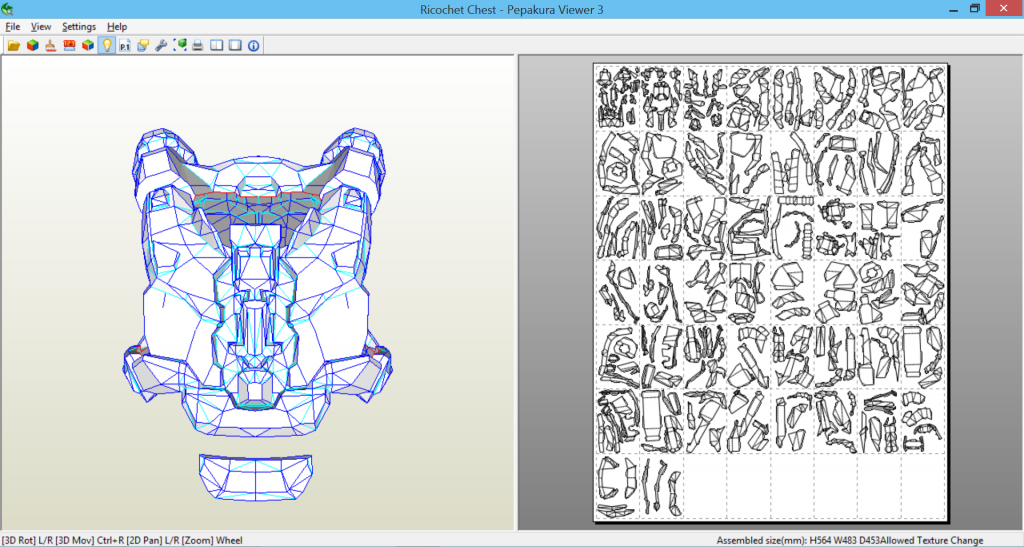Open the Settings menu
This screenshot has width=1024, height=547.
point(79,27)
